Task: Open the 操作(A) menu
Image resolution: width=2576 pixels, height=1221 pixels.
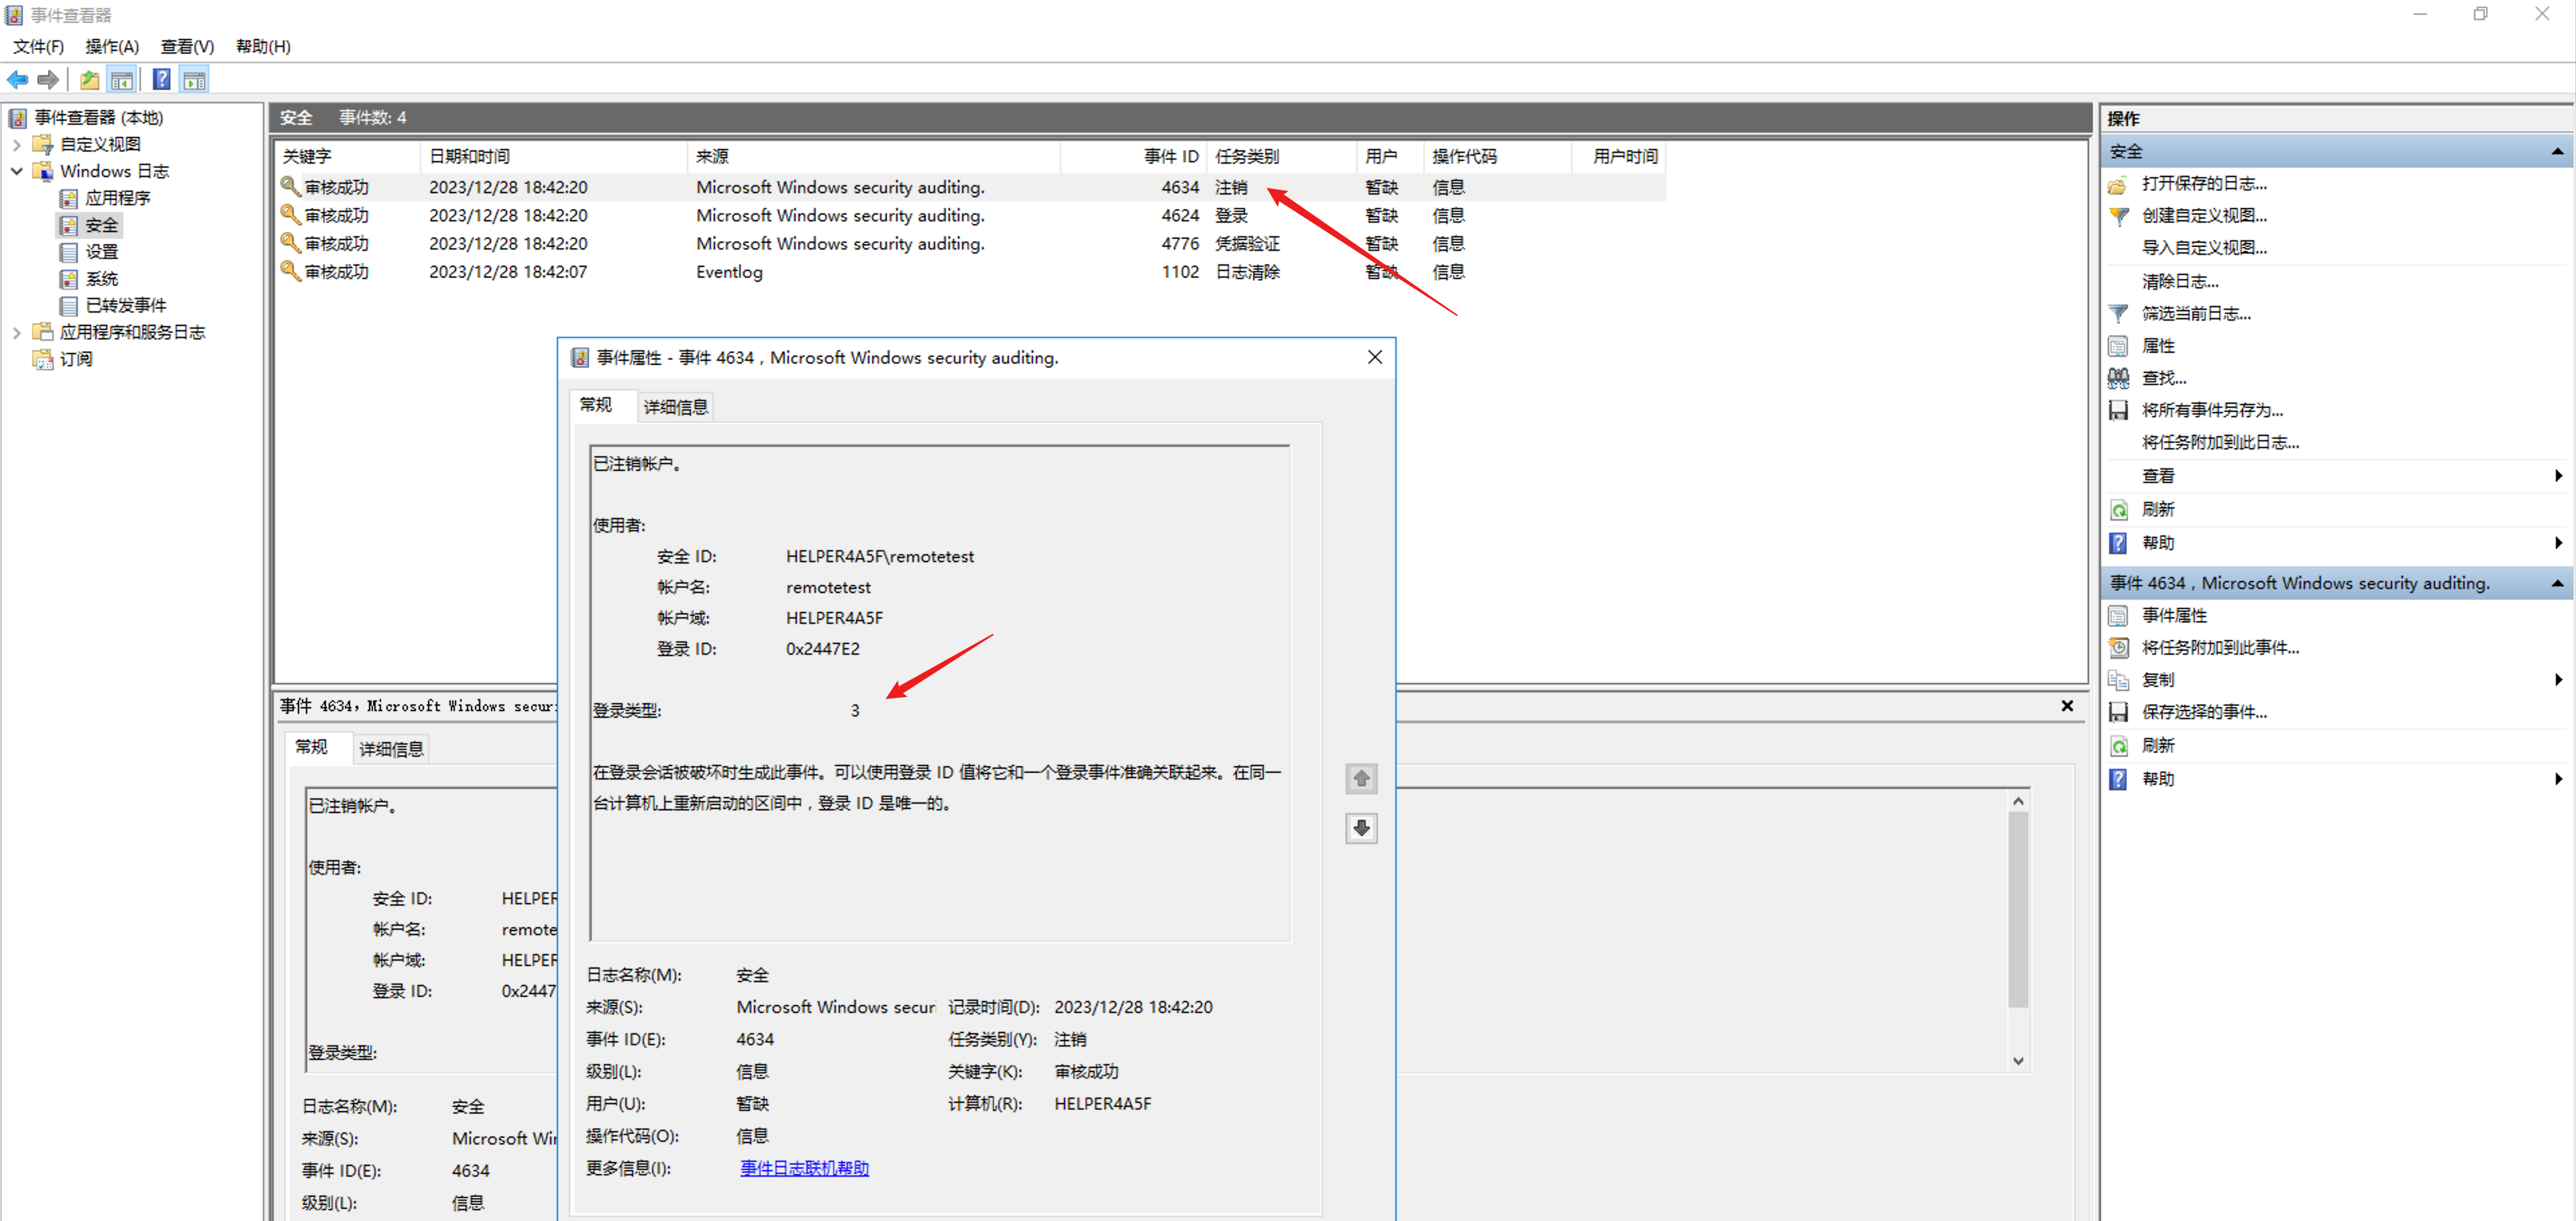Action: click(x=111, y=47)
